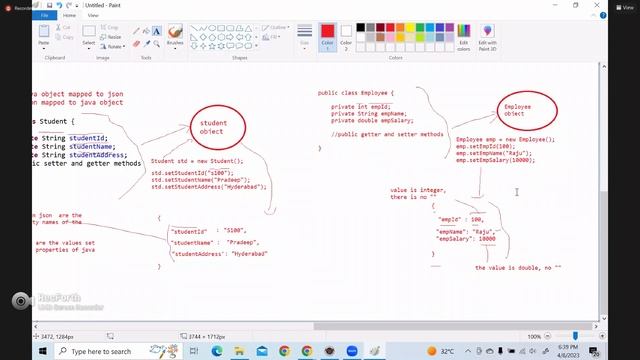Image resolution: width=640 pixels, height=360 pixels.
Task: Open the shape Outline dropdown
Action: coord(276,27)
